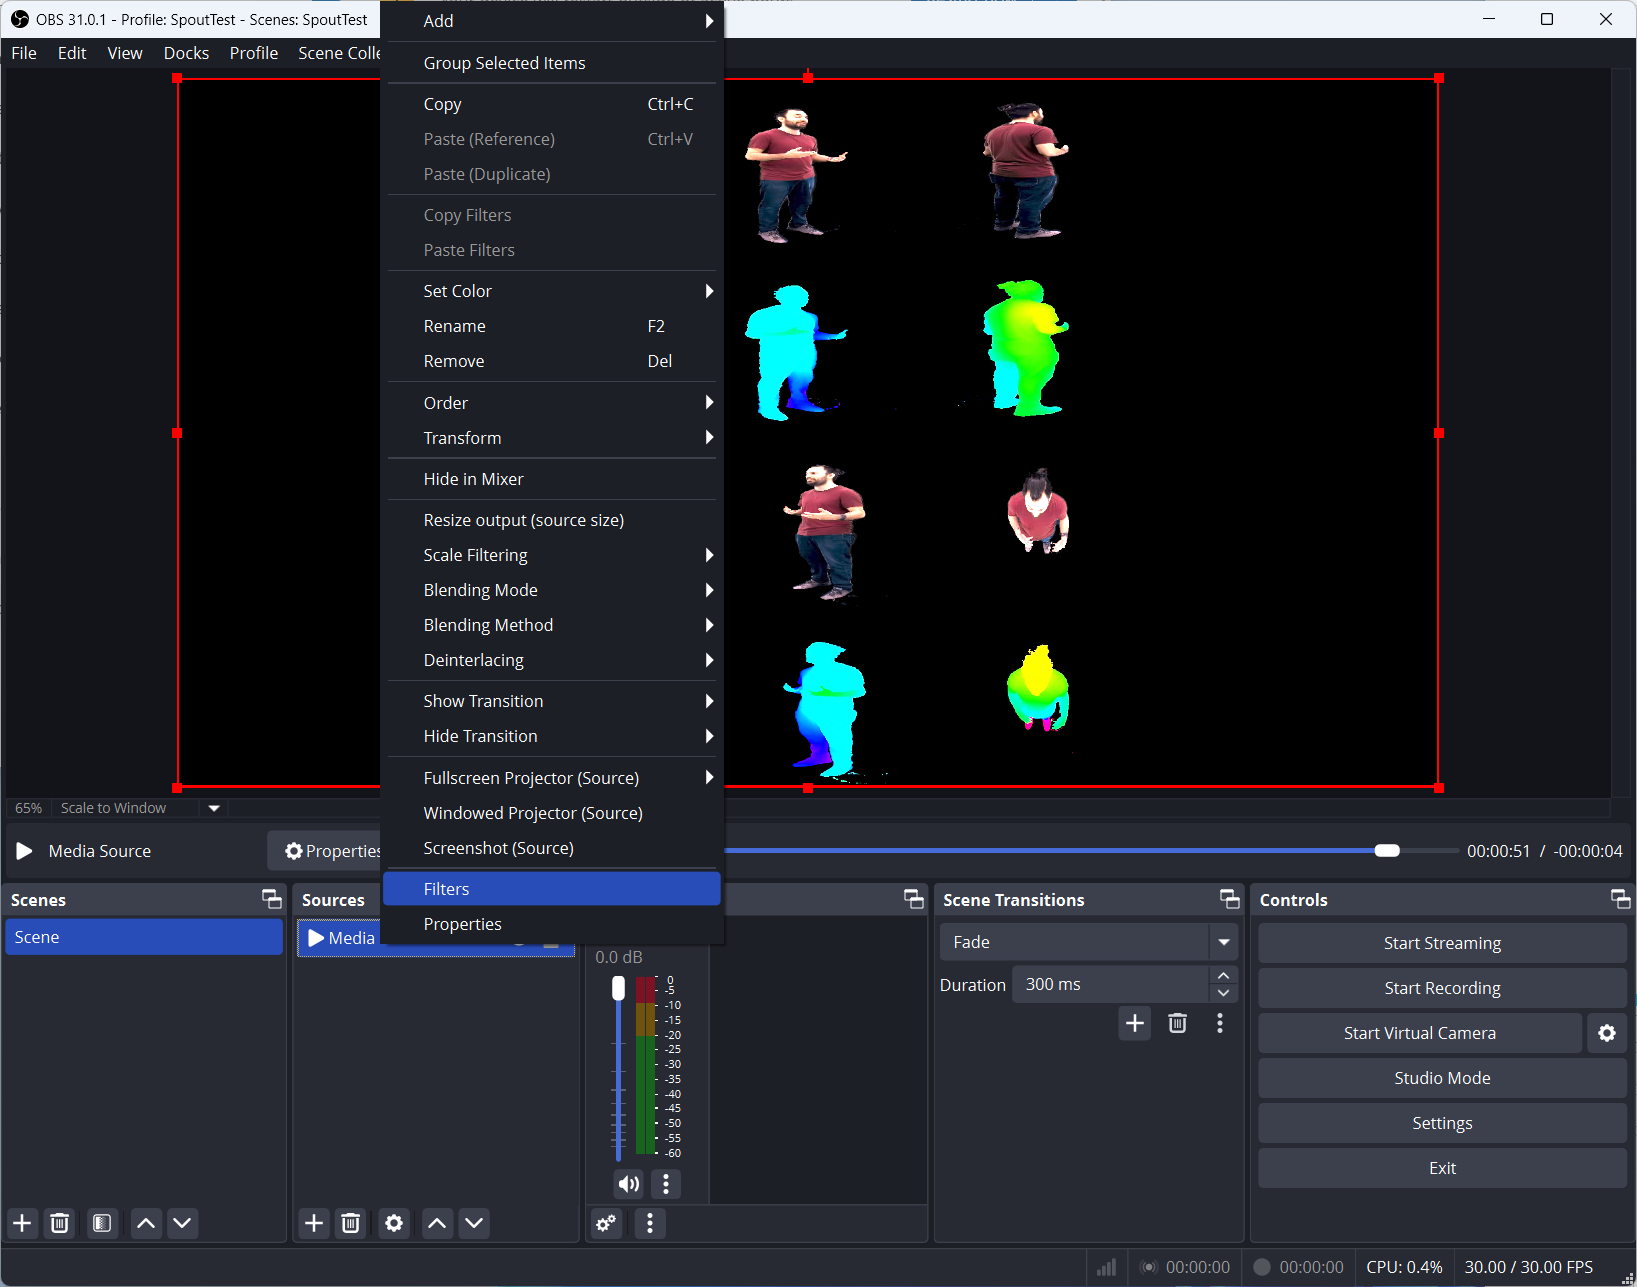The height and width of the screenshot is (1287, 1637).
Task: Add a new scene transition
Action: click(x=1134, y=1023)
